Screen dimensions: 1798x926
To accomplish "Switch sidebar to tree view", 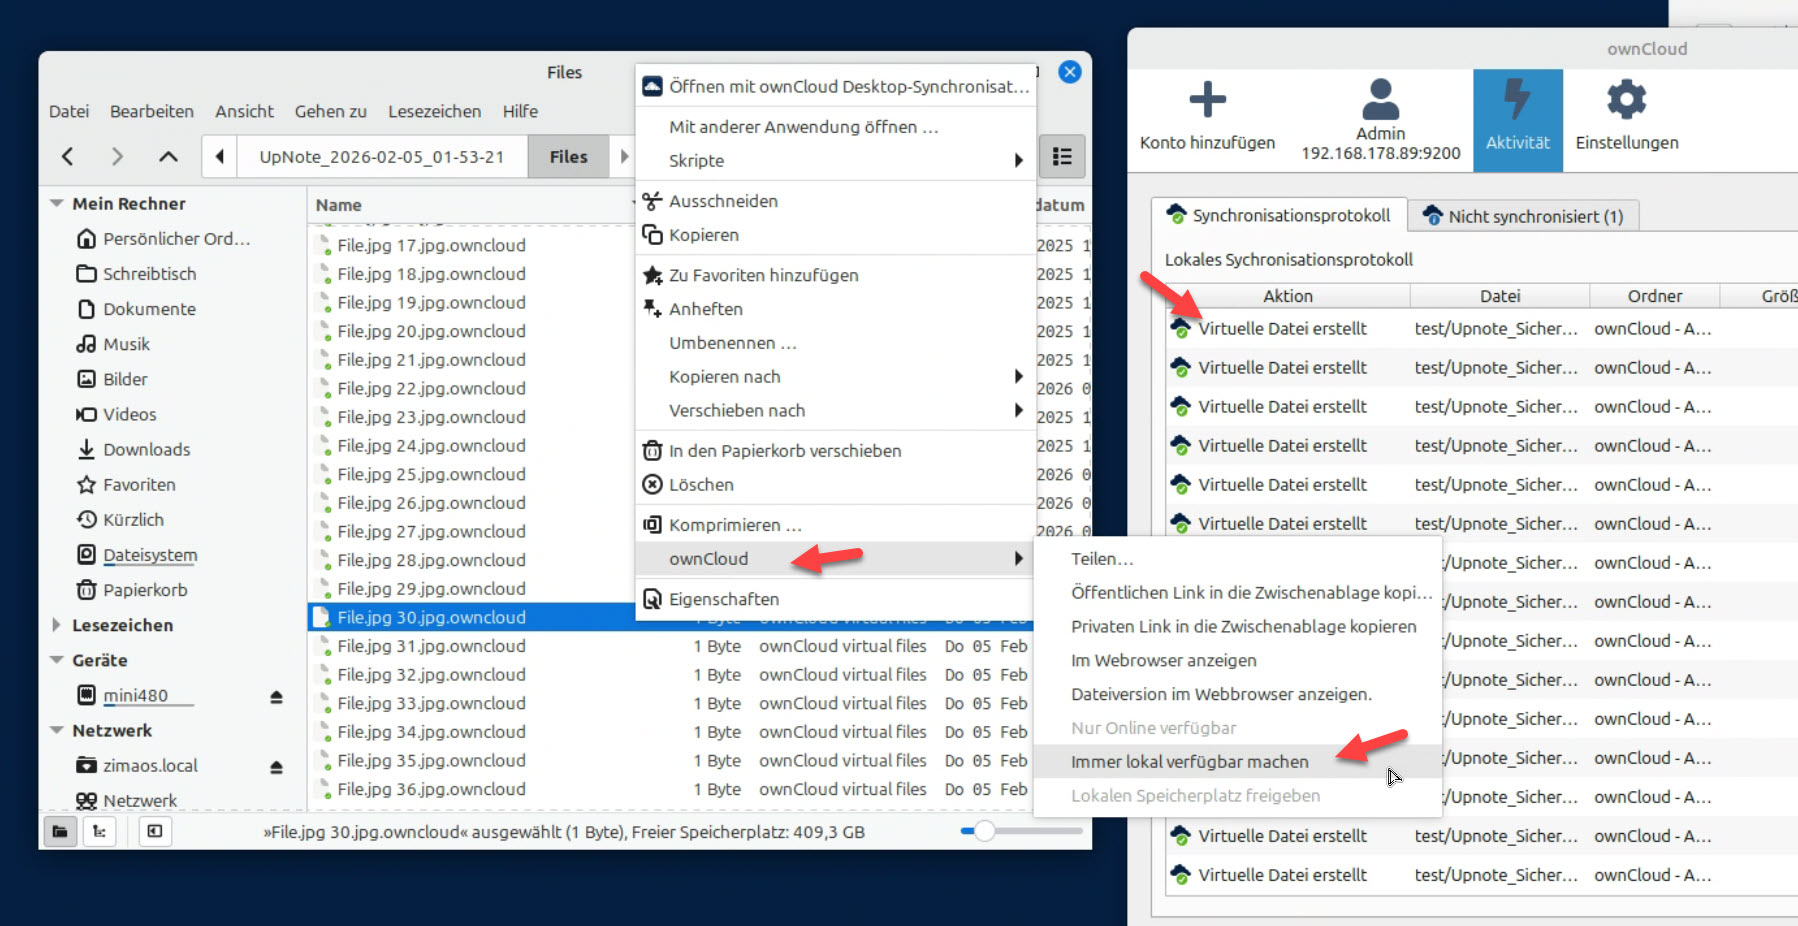I will tap(100, 831).
